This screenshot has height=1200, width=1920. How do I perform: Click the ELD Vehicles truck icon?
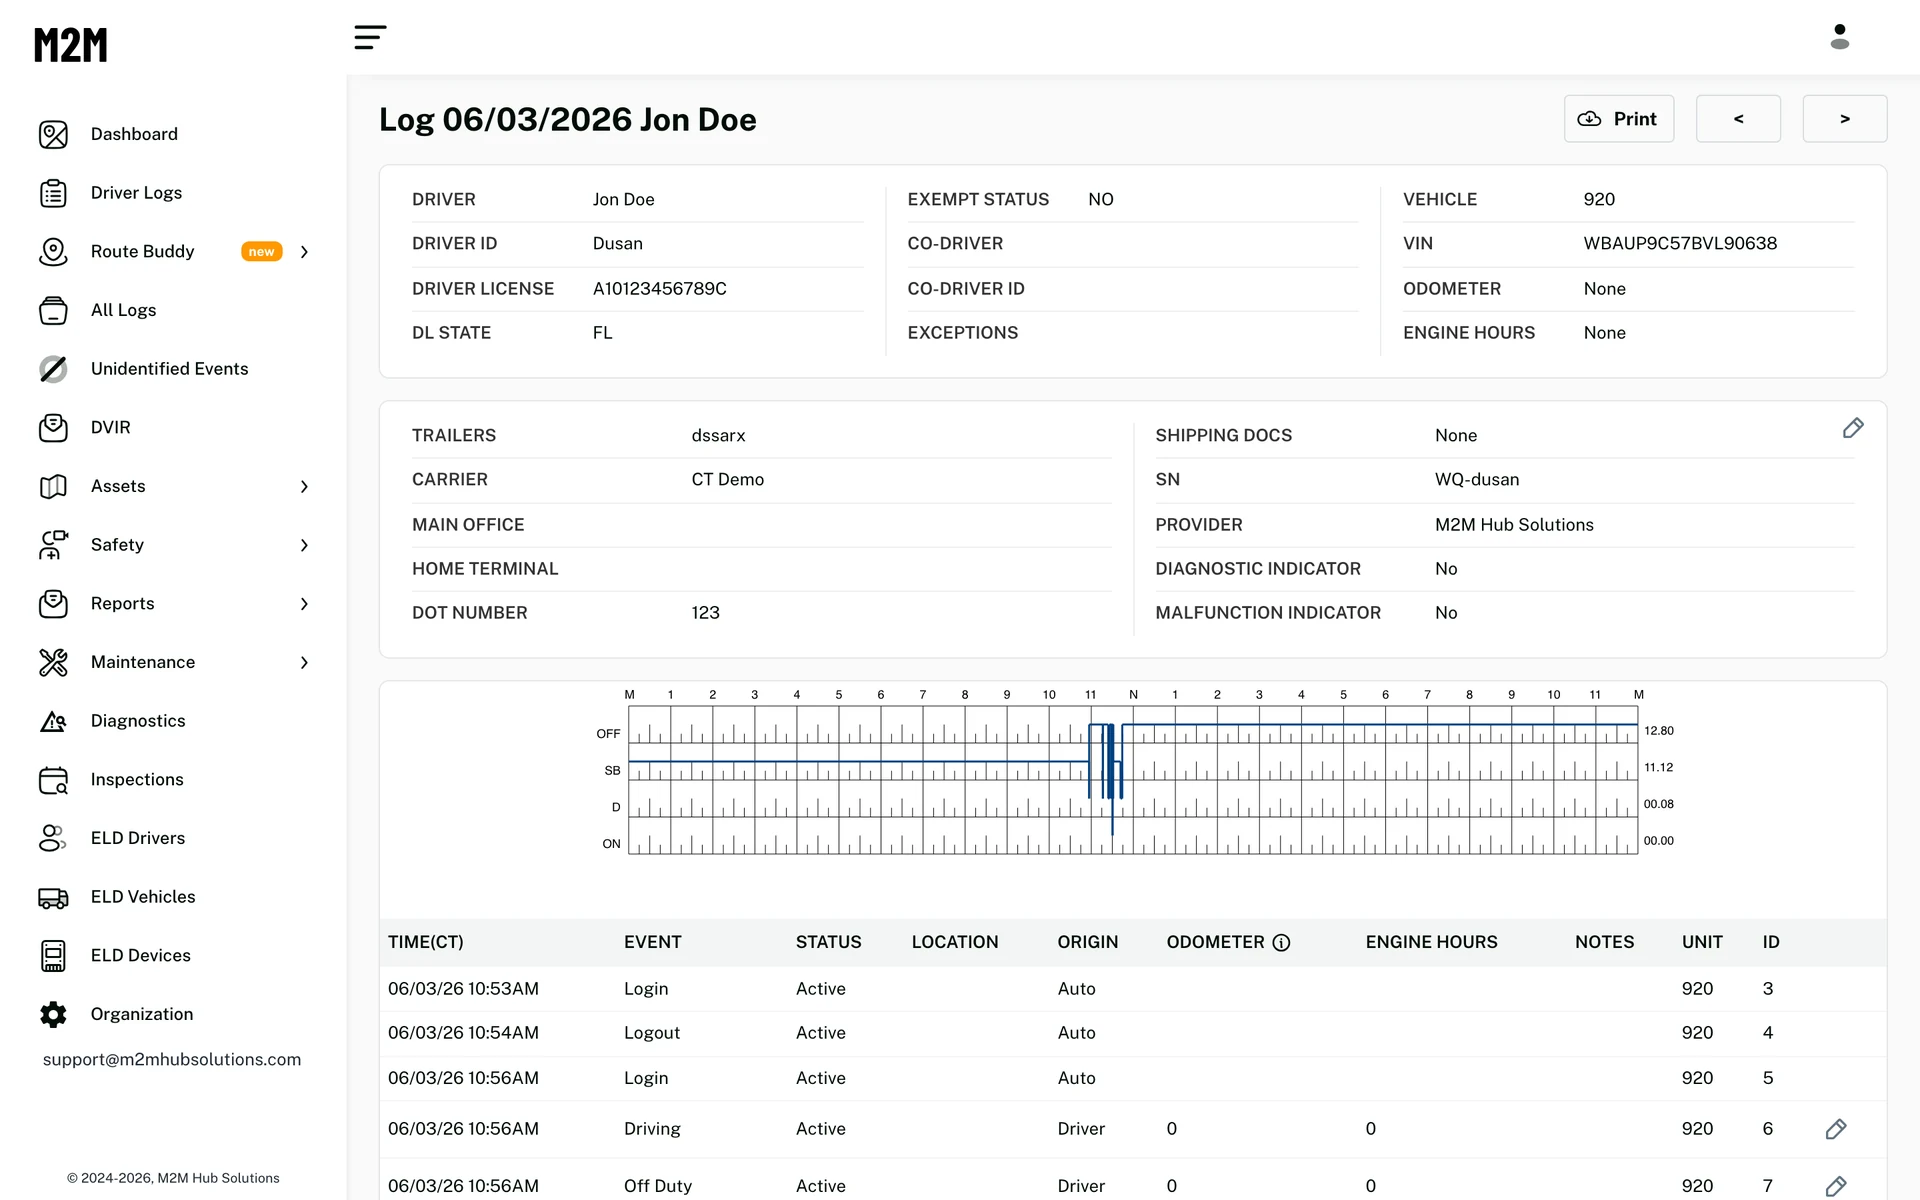(53, 897)
